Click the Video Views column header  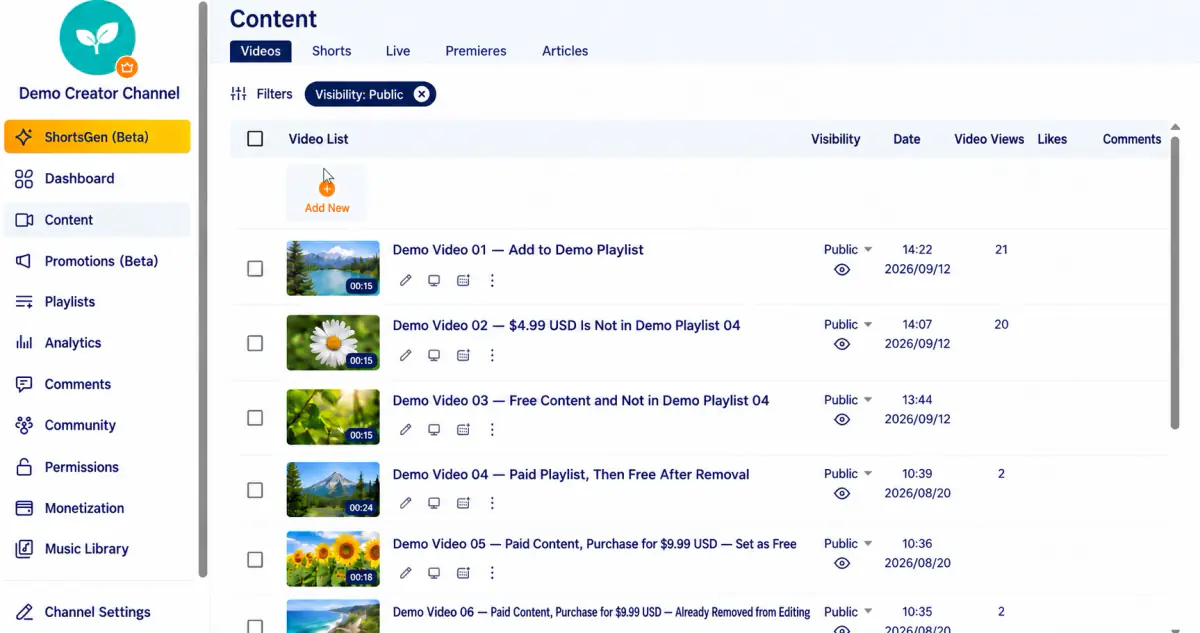[989, 139]
